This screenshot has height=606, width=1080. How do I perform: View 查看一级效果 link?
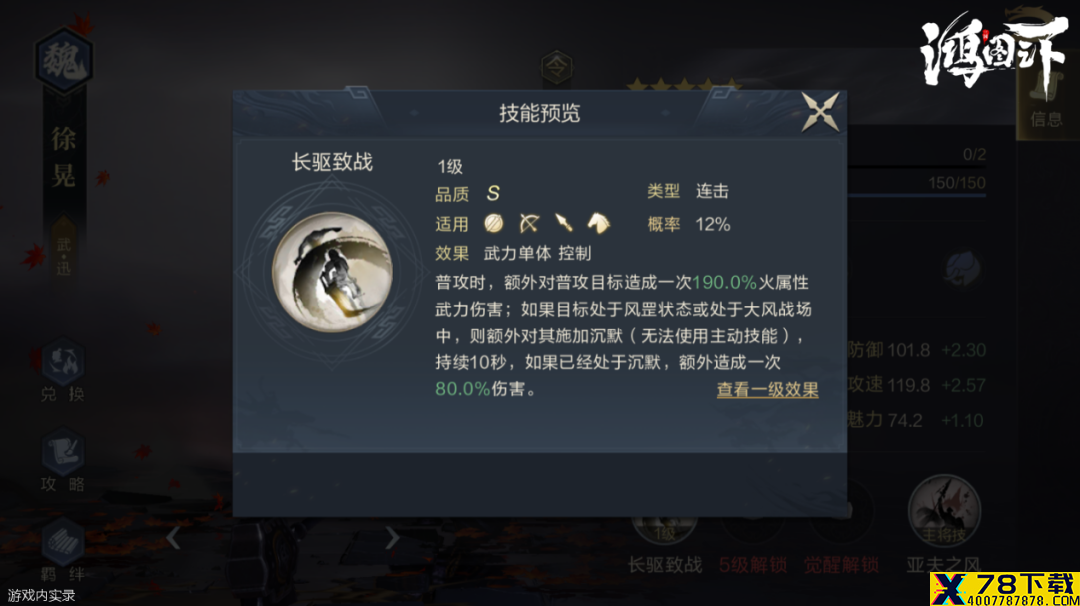pyautogui.click(x=767, y=390)
